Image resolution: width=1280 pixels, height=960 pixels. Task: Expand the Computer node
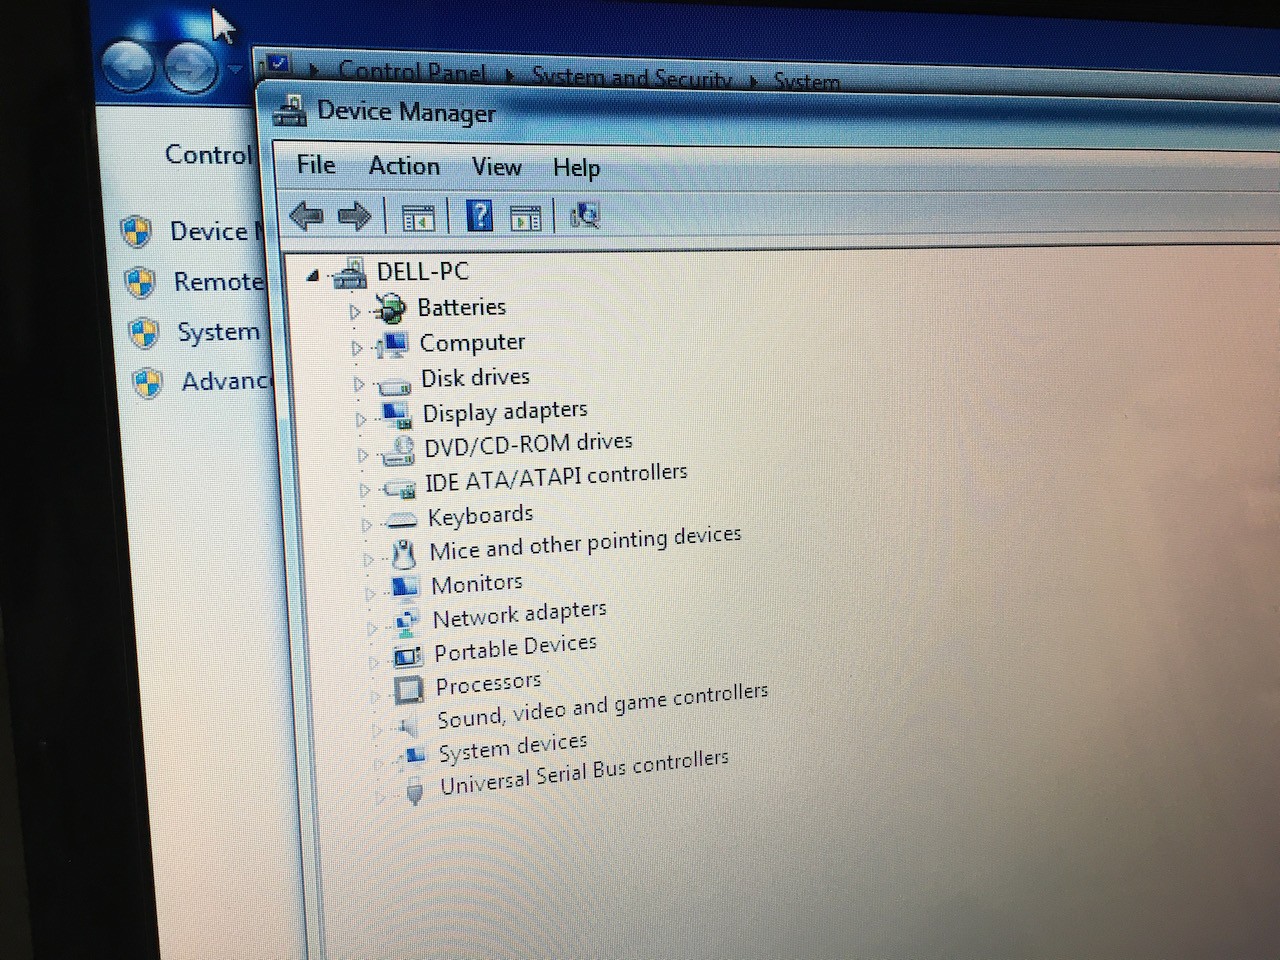[357, 348]
